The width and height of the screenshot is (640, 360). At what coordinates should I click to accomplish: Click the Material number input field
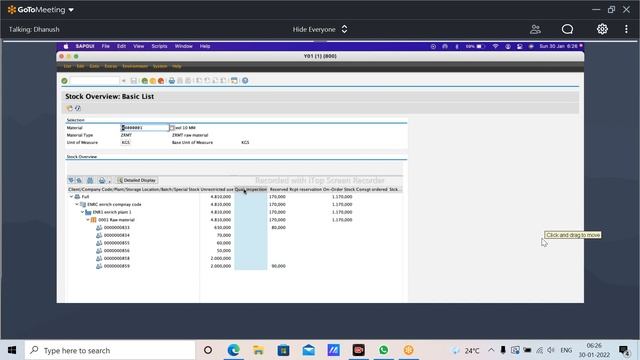145,128
